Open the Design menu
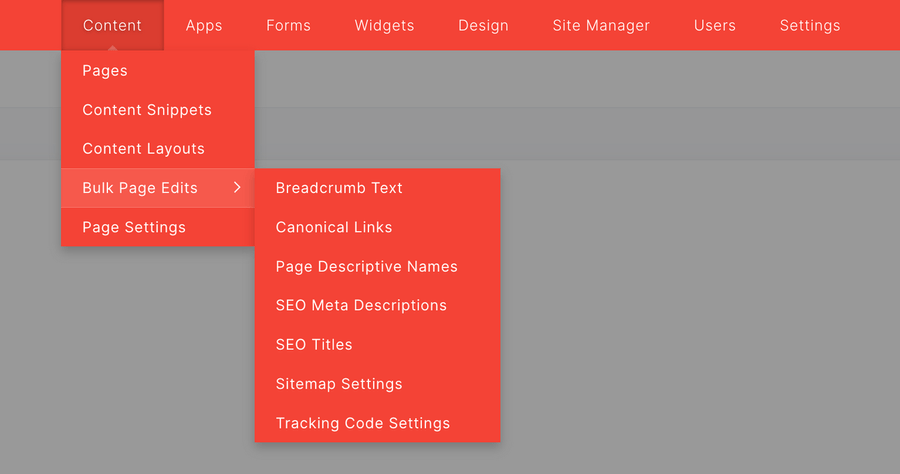Image resolution: width=900 pixels, height=474 pixels. click(483, 25)
